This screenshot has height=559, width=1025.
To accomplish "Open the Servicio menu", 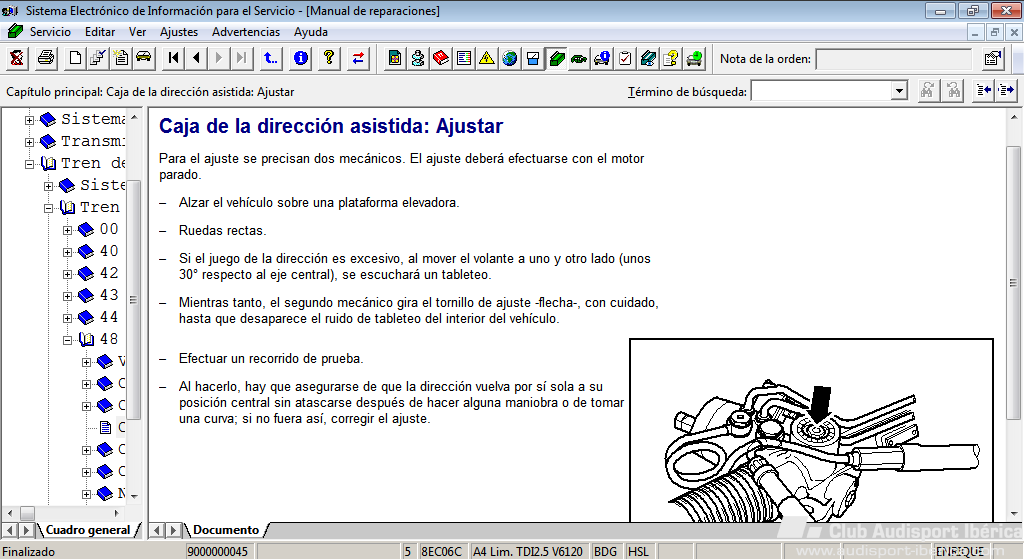I will pyautogui.click(x=50, y=32).
